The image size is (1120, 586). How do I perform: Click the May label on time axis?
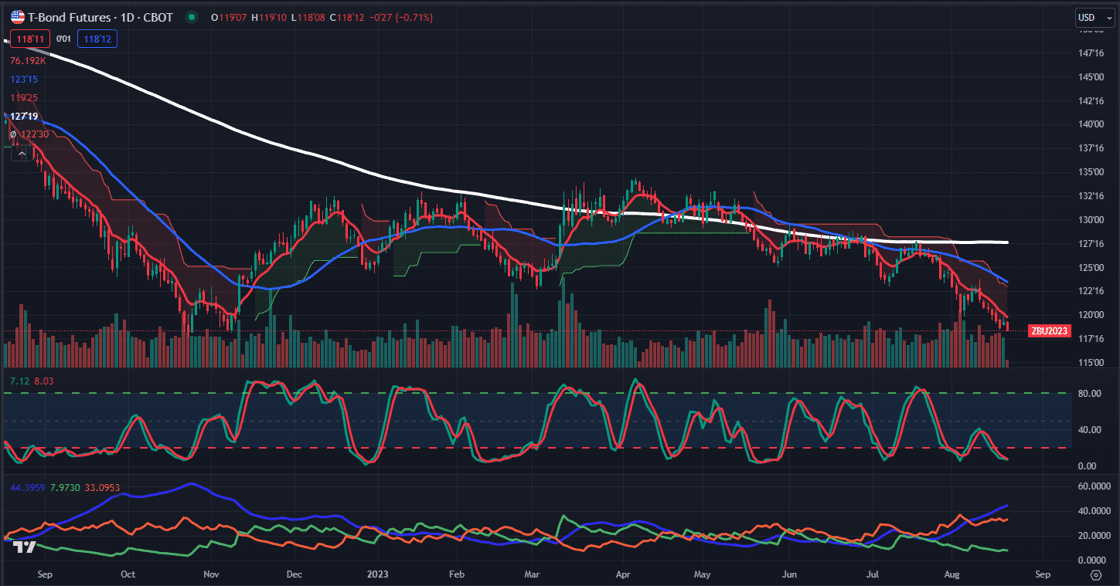click(702, 575)
